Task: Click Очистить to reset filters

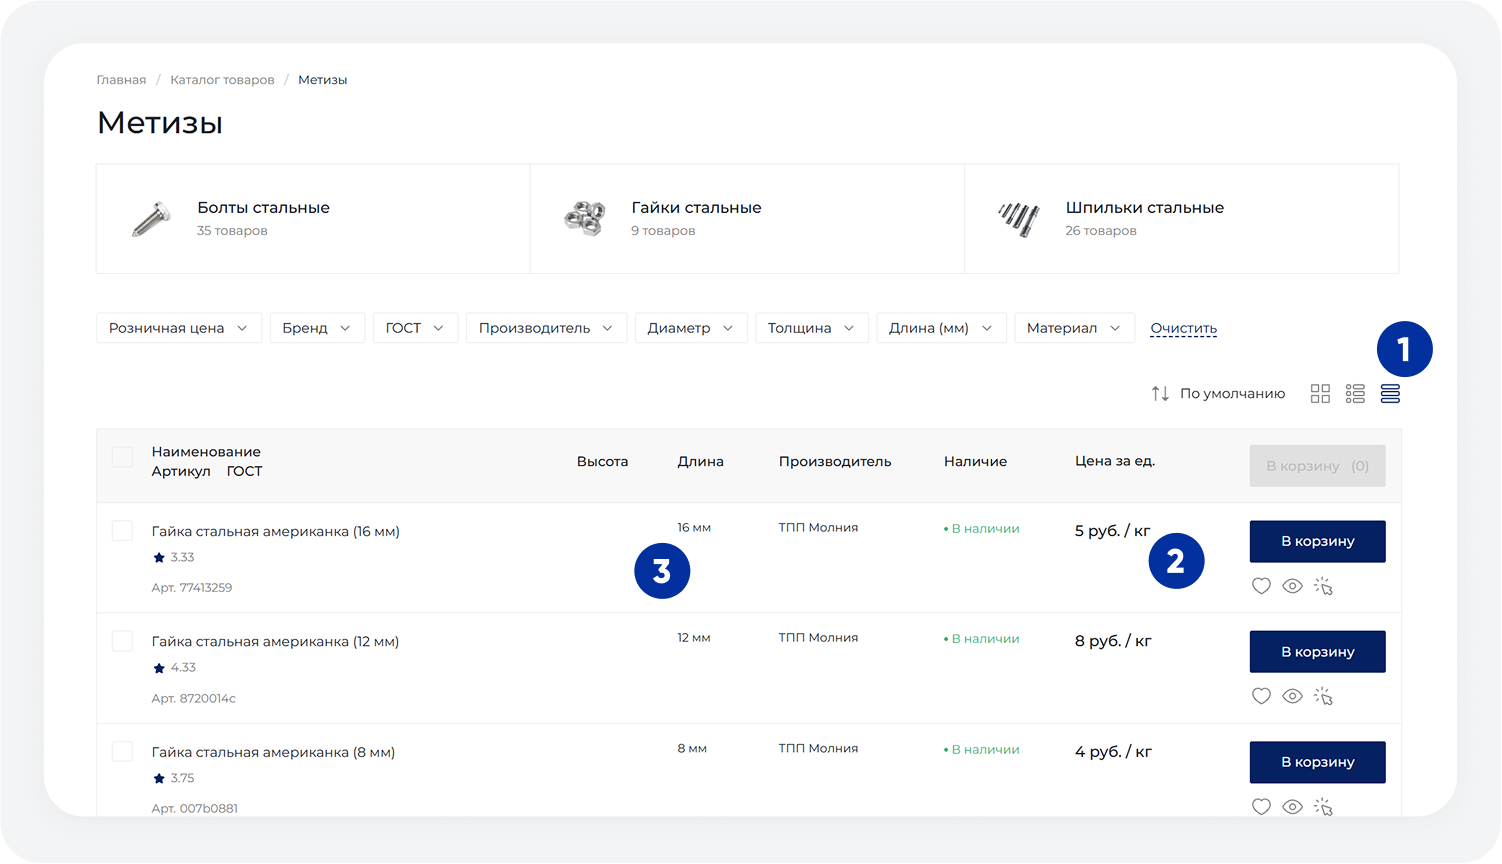Action: coord(1183,328)
